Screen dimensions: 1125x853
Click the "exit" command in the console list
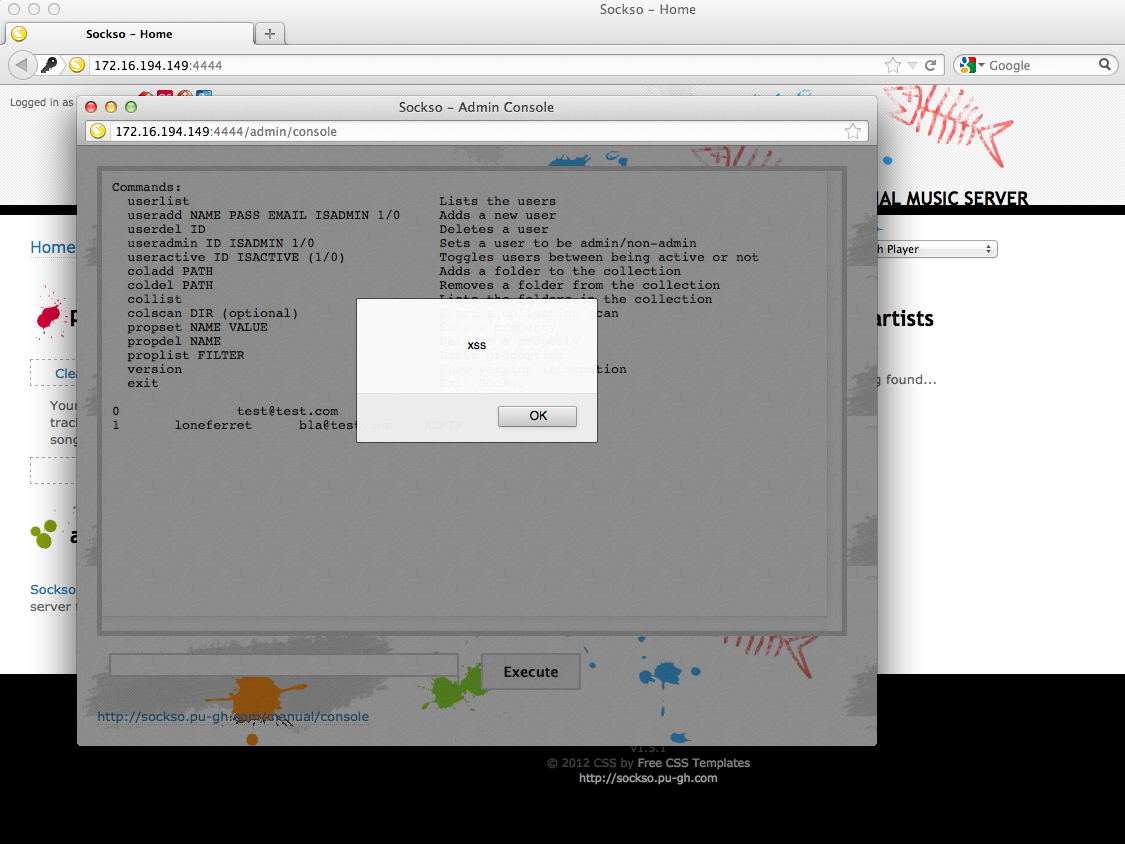click(143, 383)
